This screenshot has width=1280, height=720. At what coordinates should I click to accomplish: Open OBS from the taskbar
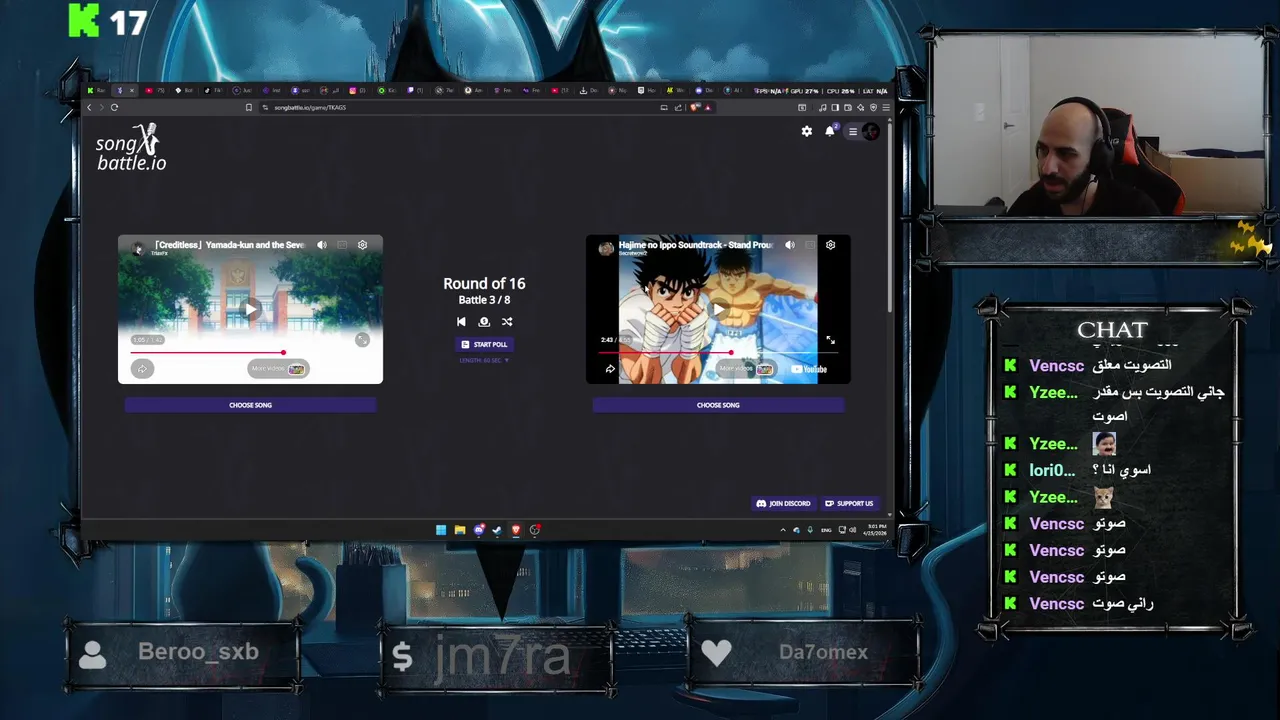535,530
